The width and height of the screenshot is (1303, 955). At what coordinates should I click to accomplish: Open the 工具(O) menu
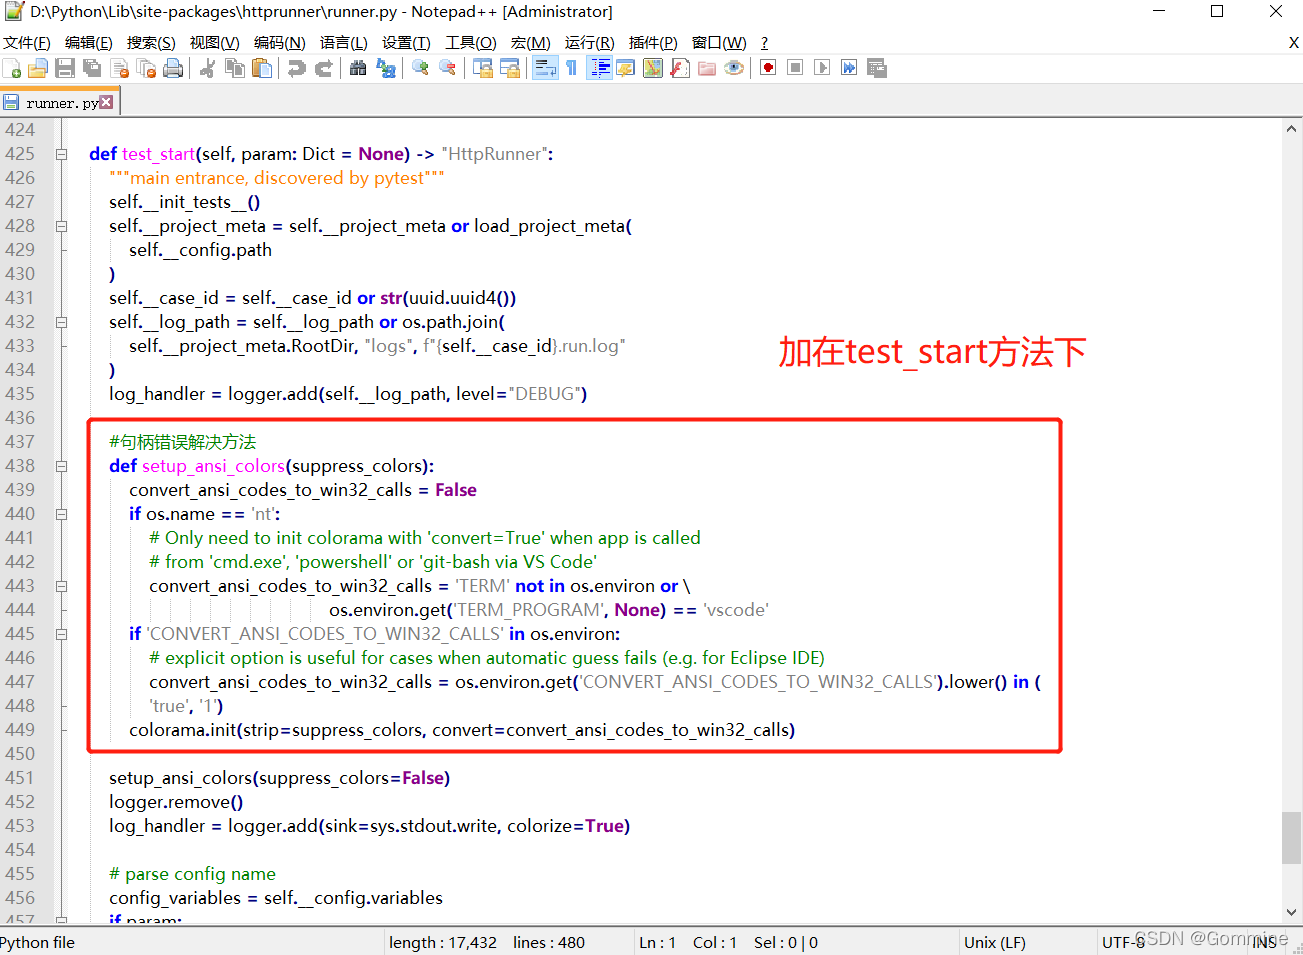(x=471, y=43)
